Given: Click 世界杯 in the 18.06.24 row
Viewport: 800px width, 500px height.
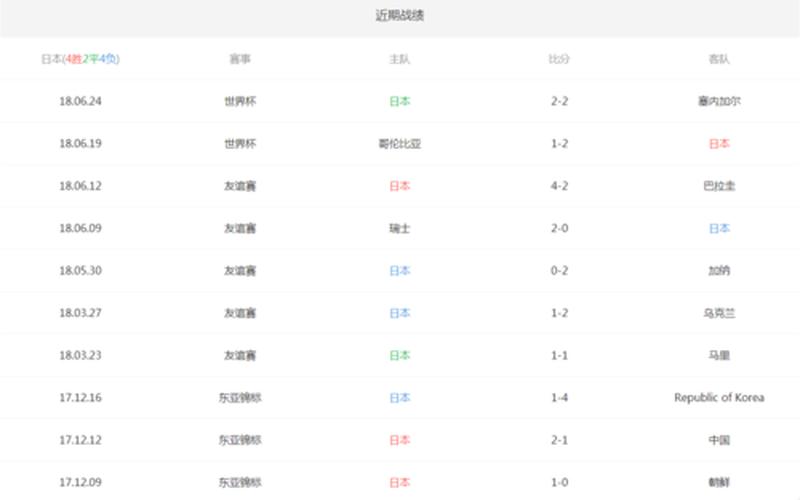Looking at the screenshot, I should click(x=240, y=101).
